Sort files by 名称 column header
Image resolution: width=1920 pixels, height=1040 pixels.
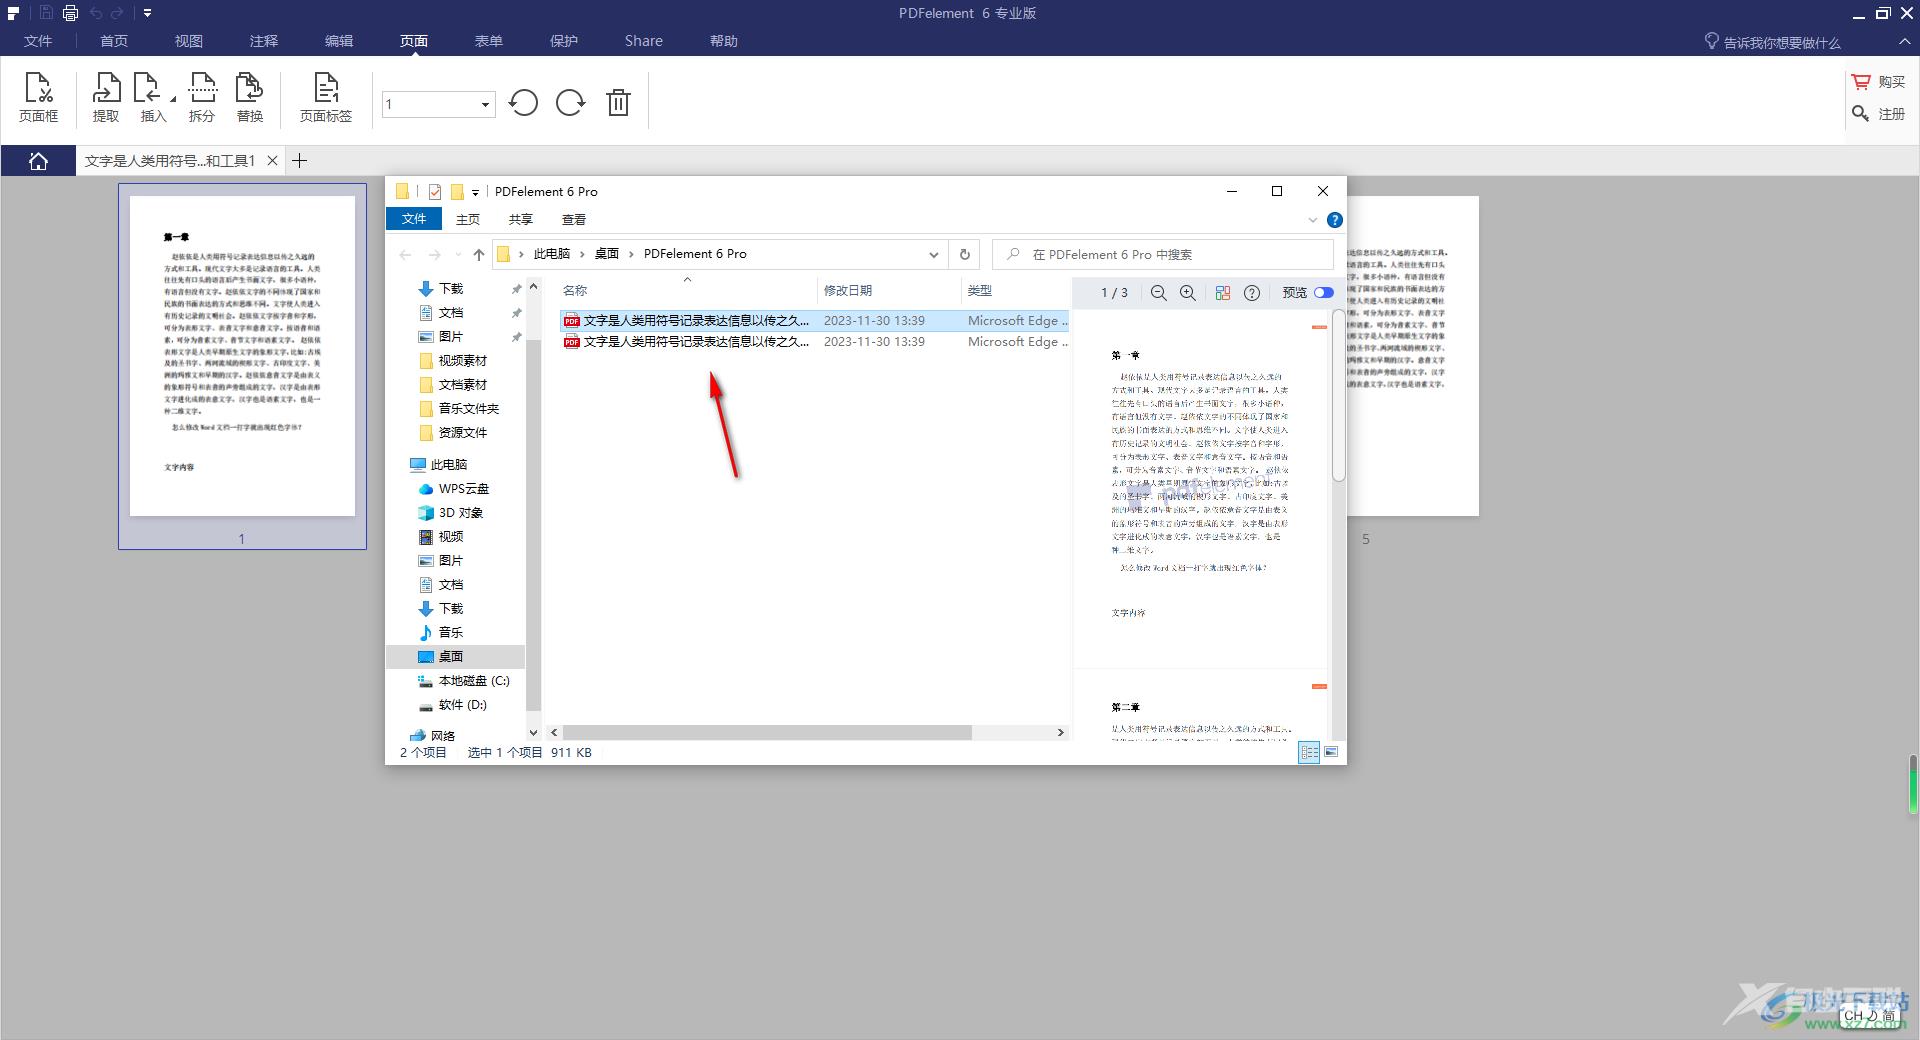pos(686,290)
